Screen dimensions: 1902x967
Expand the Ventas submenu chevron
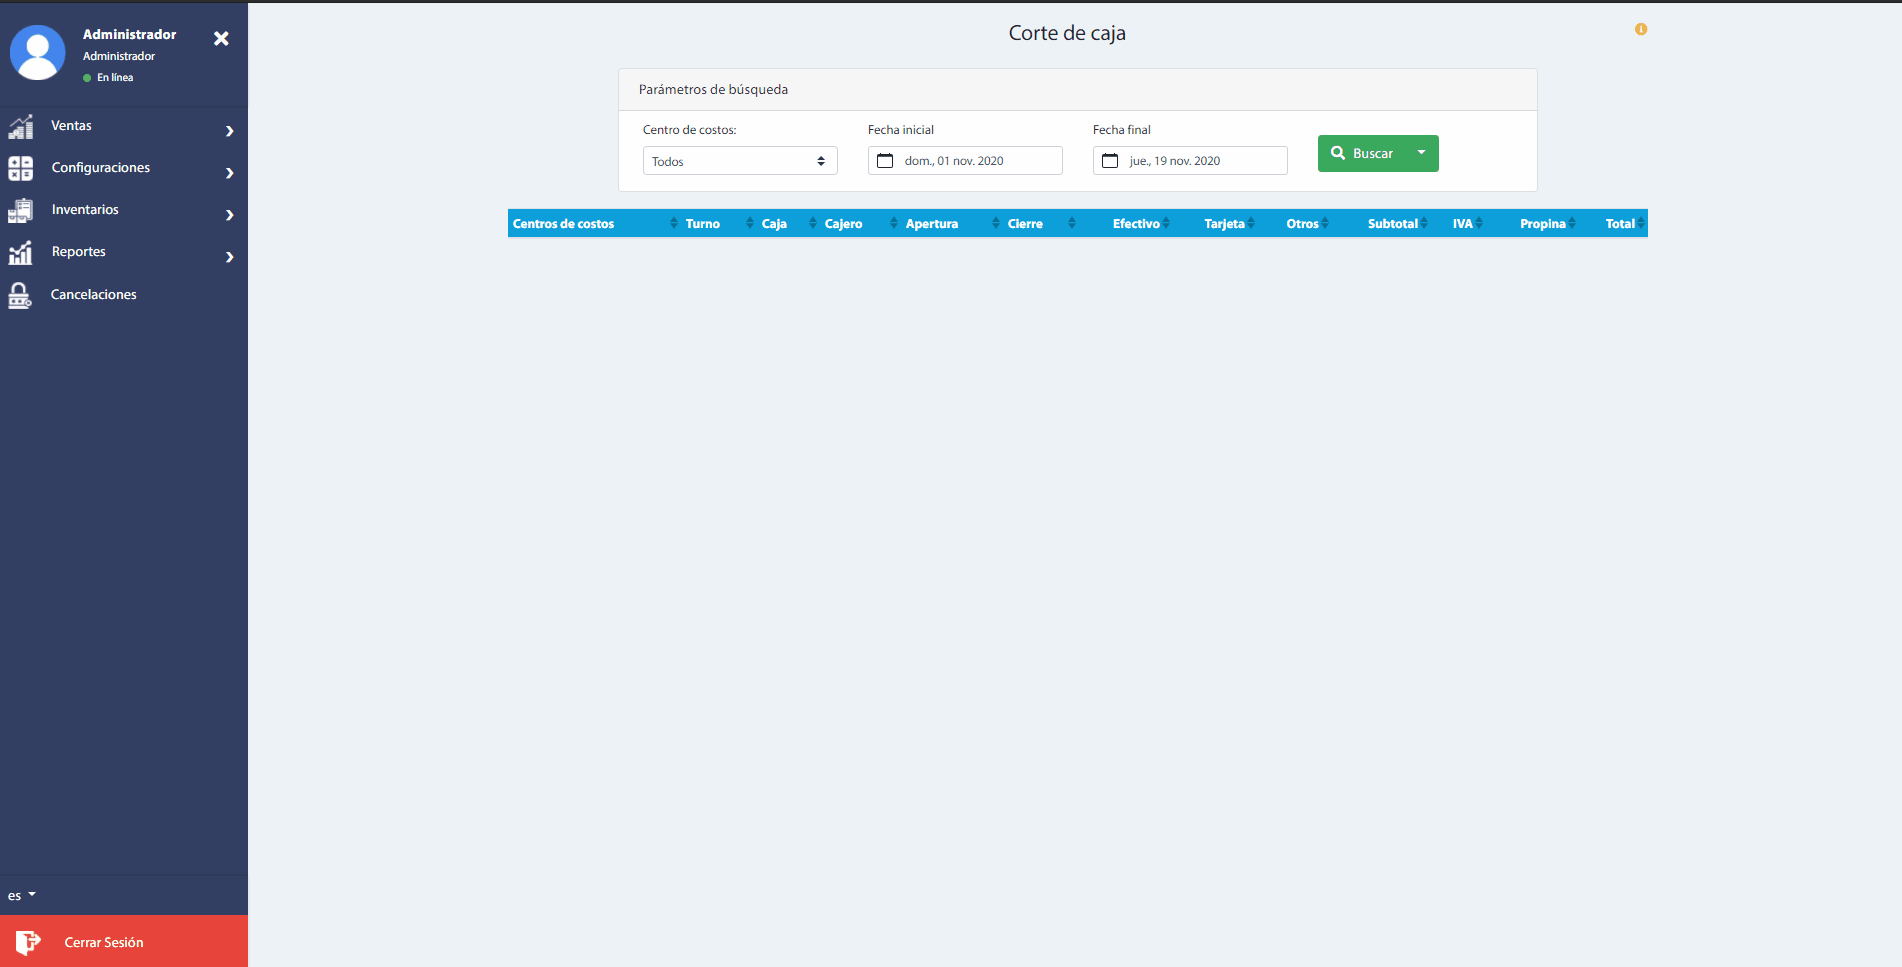pyautogui.click(x=229, y=131)
